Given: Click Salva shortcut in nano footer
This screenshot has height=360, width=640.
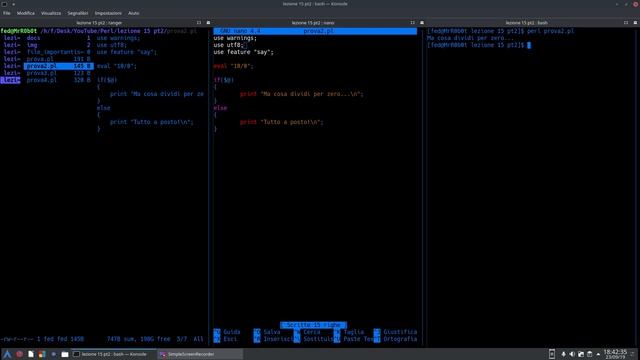Looking at the screenshot, I should pos(267,332).
